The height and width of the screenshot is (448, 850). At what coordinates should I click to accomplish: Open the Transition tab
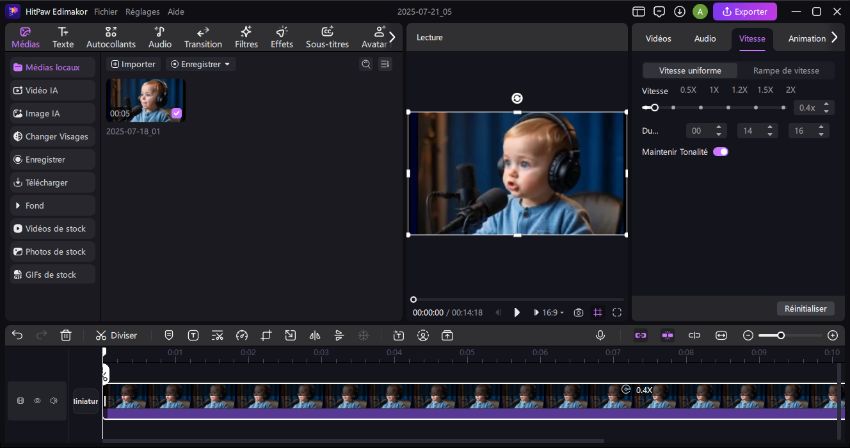point(203,37)
